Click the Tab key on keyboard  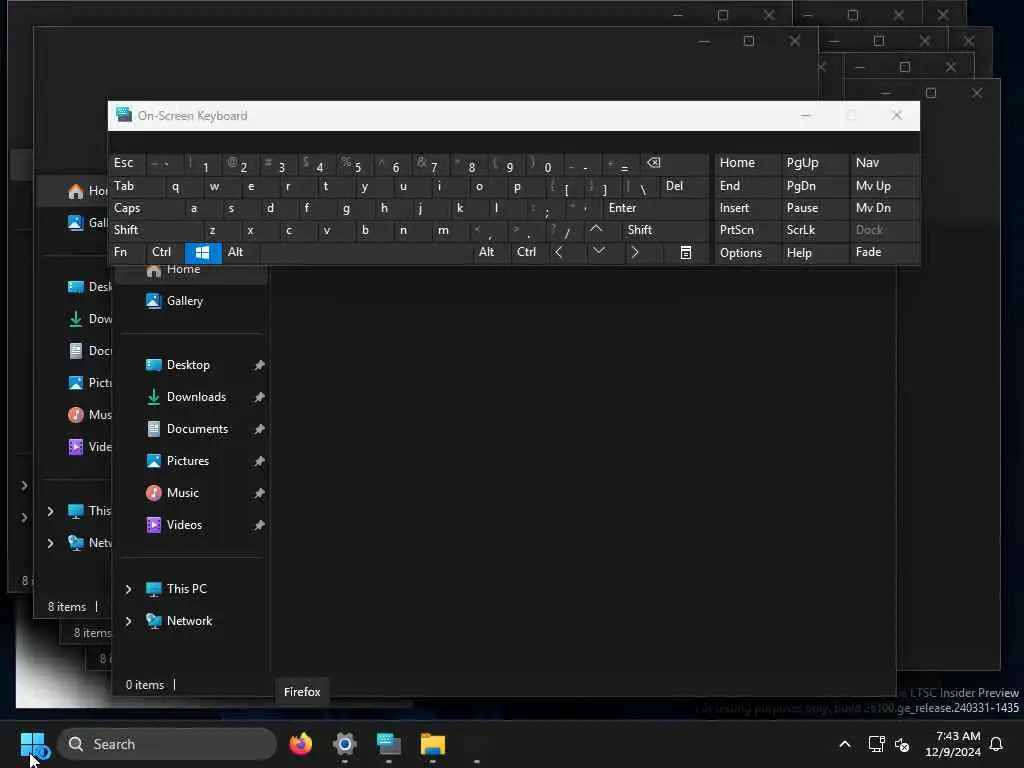pyautogui.click(x=136, y=186)
